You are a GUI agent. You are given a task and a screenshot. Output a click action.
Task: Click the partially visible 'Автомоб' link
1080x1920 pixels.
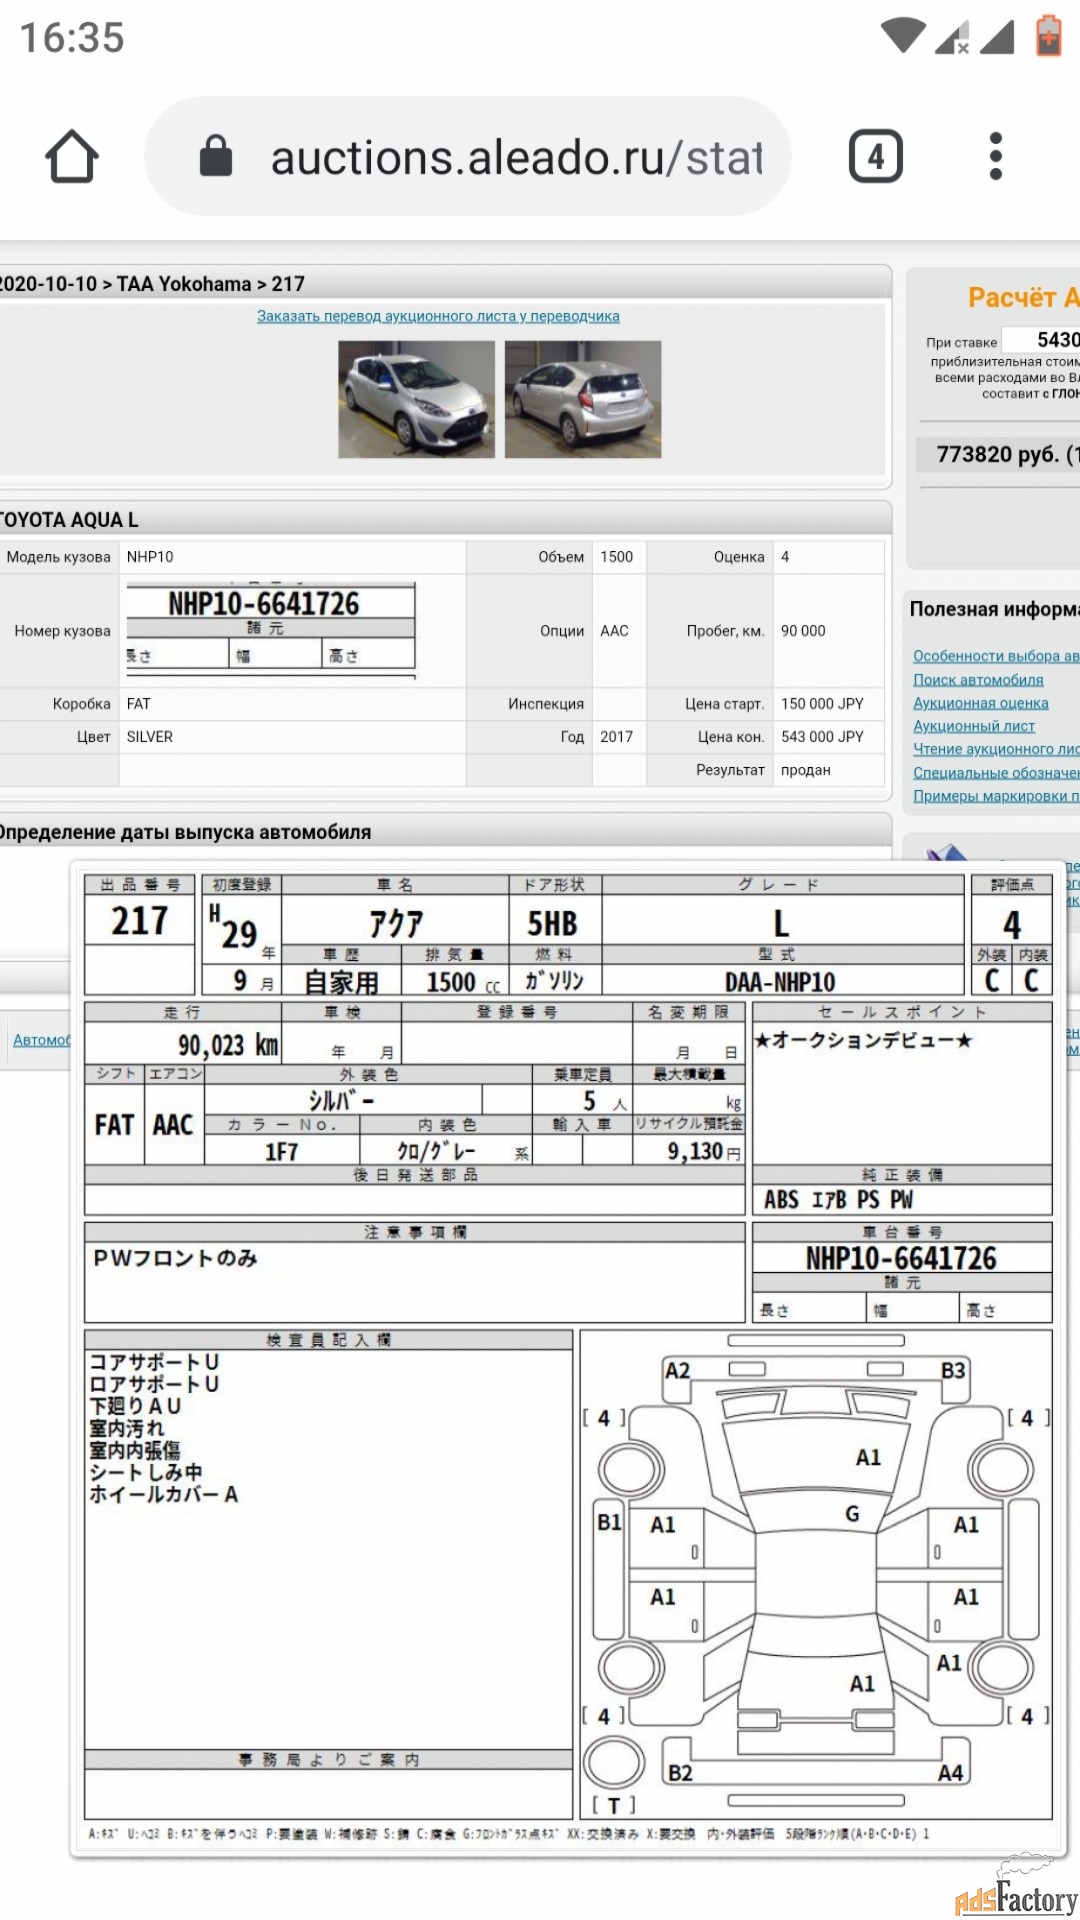click(42, 1040)
